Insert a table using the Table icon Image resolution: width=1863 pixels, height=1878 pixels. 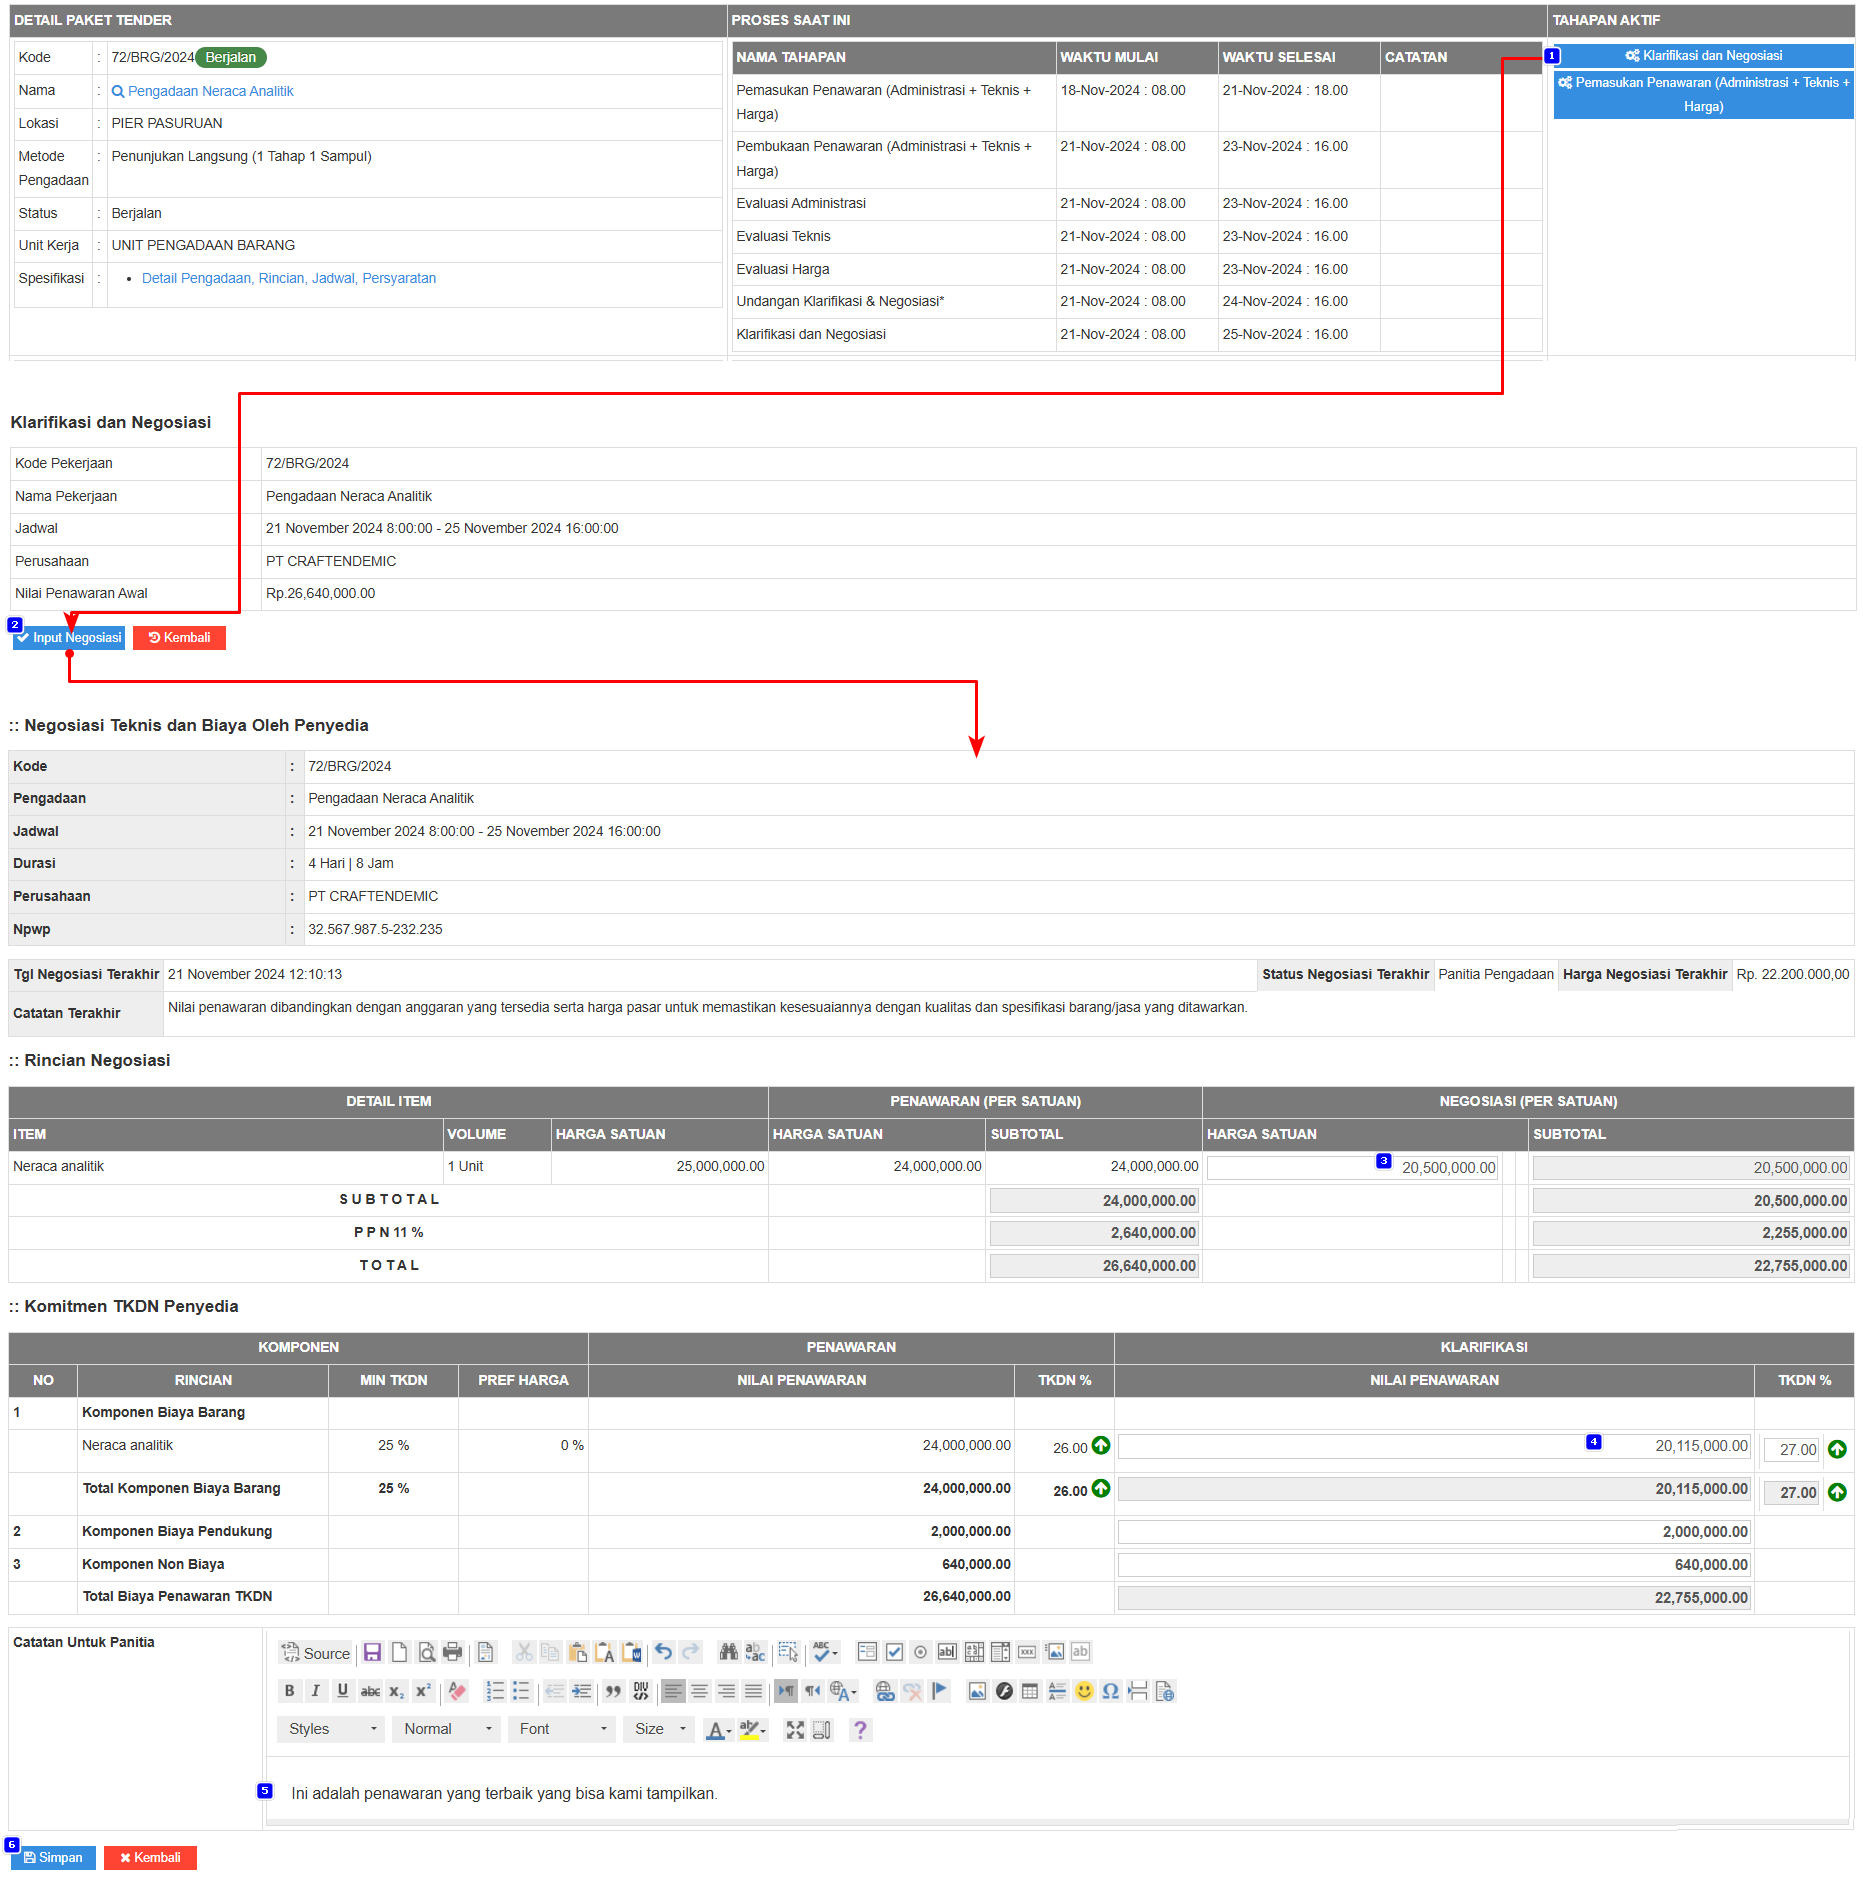1030,1691
